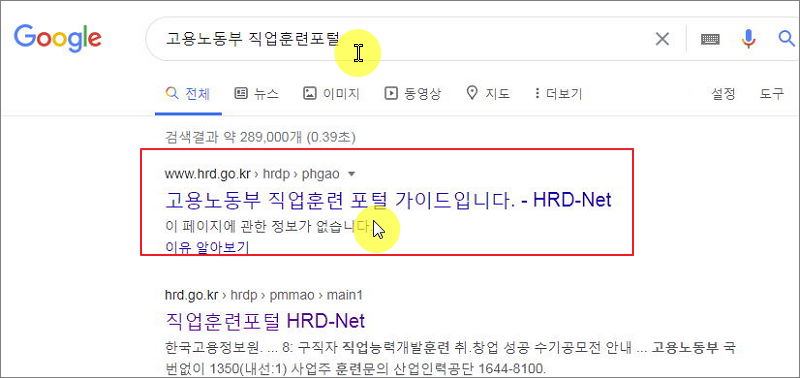
Task: Switch to the 뉴스 tab
Action: click(x=256, y=93)
